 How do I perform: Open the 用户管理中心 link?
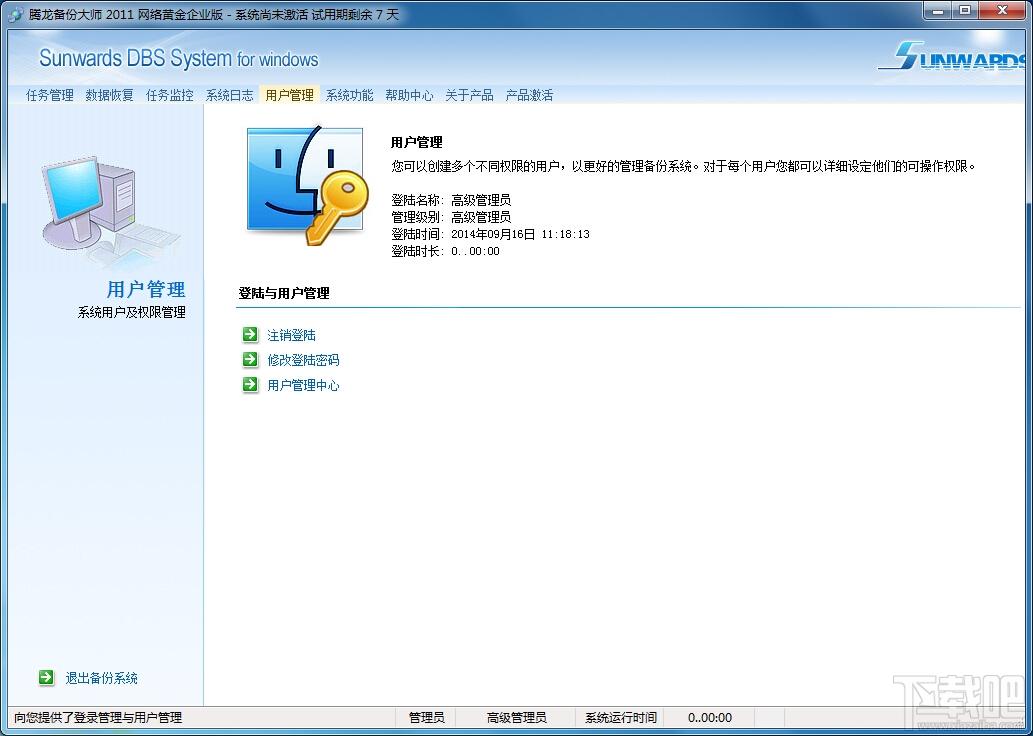(303, 385)
